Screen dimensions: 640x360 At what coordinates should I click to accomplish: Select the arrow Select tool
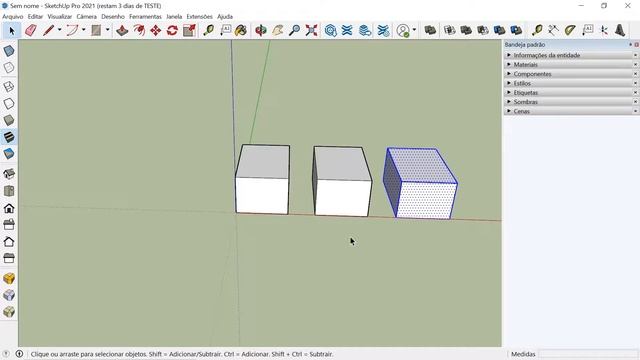point(12,31)
